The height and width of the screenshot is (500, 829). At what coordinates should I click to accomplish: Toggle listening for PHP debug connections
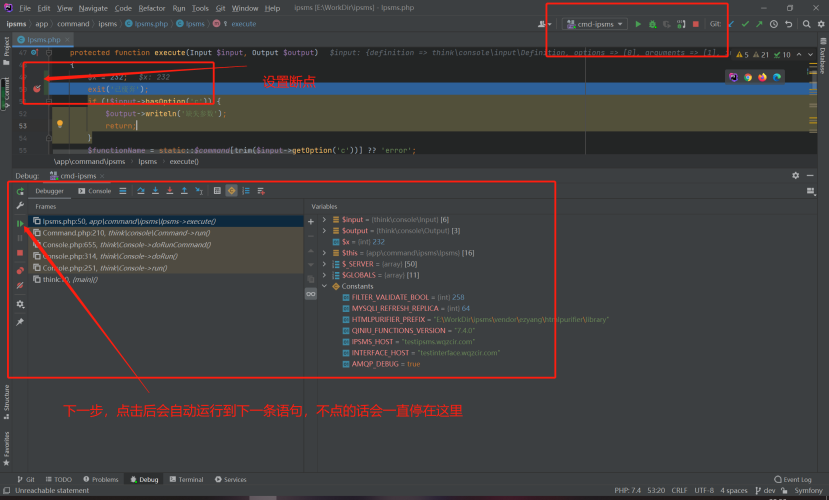[681, 24]
